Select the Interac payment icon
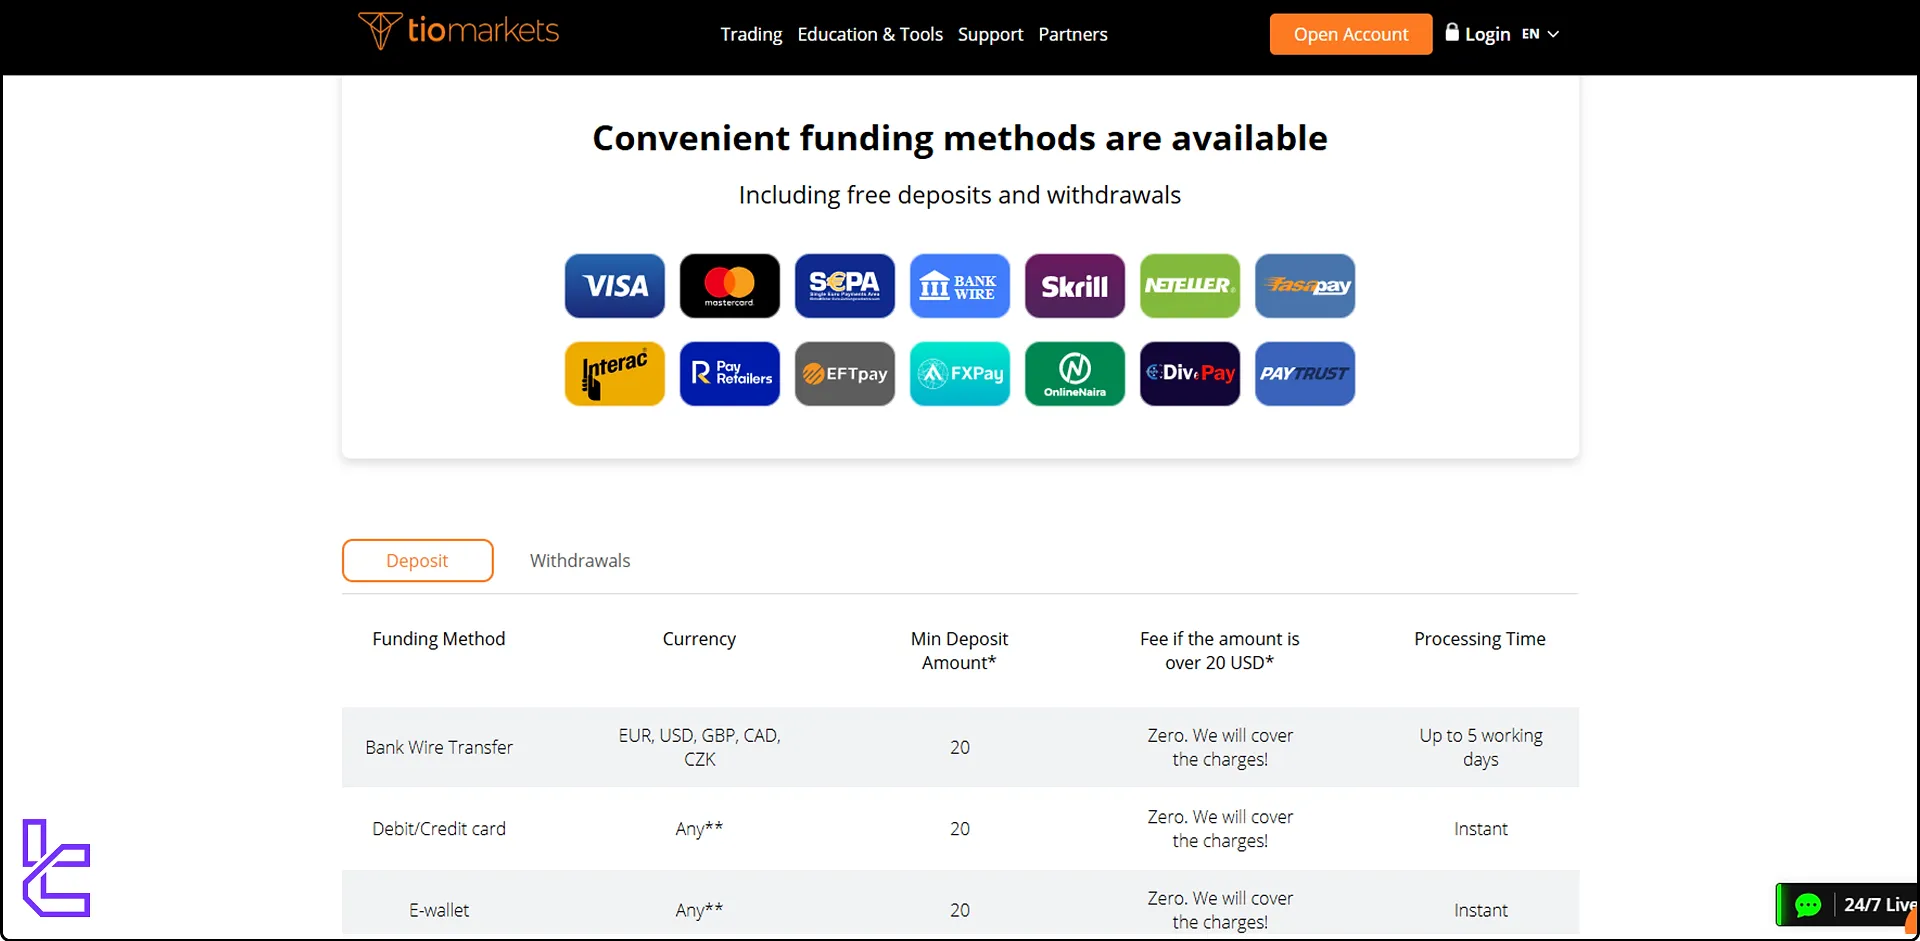The image size is (1920, 941). (615, 374)
